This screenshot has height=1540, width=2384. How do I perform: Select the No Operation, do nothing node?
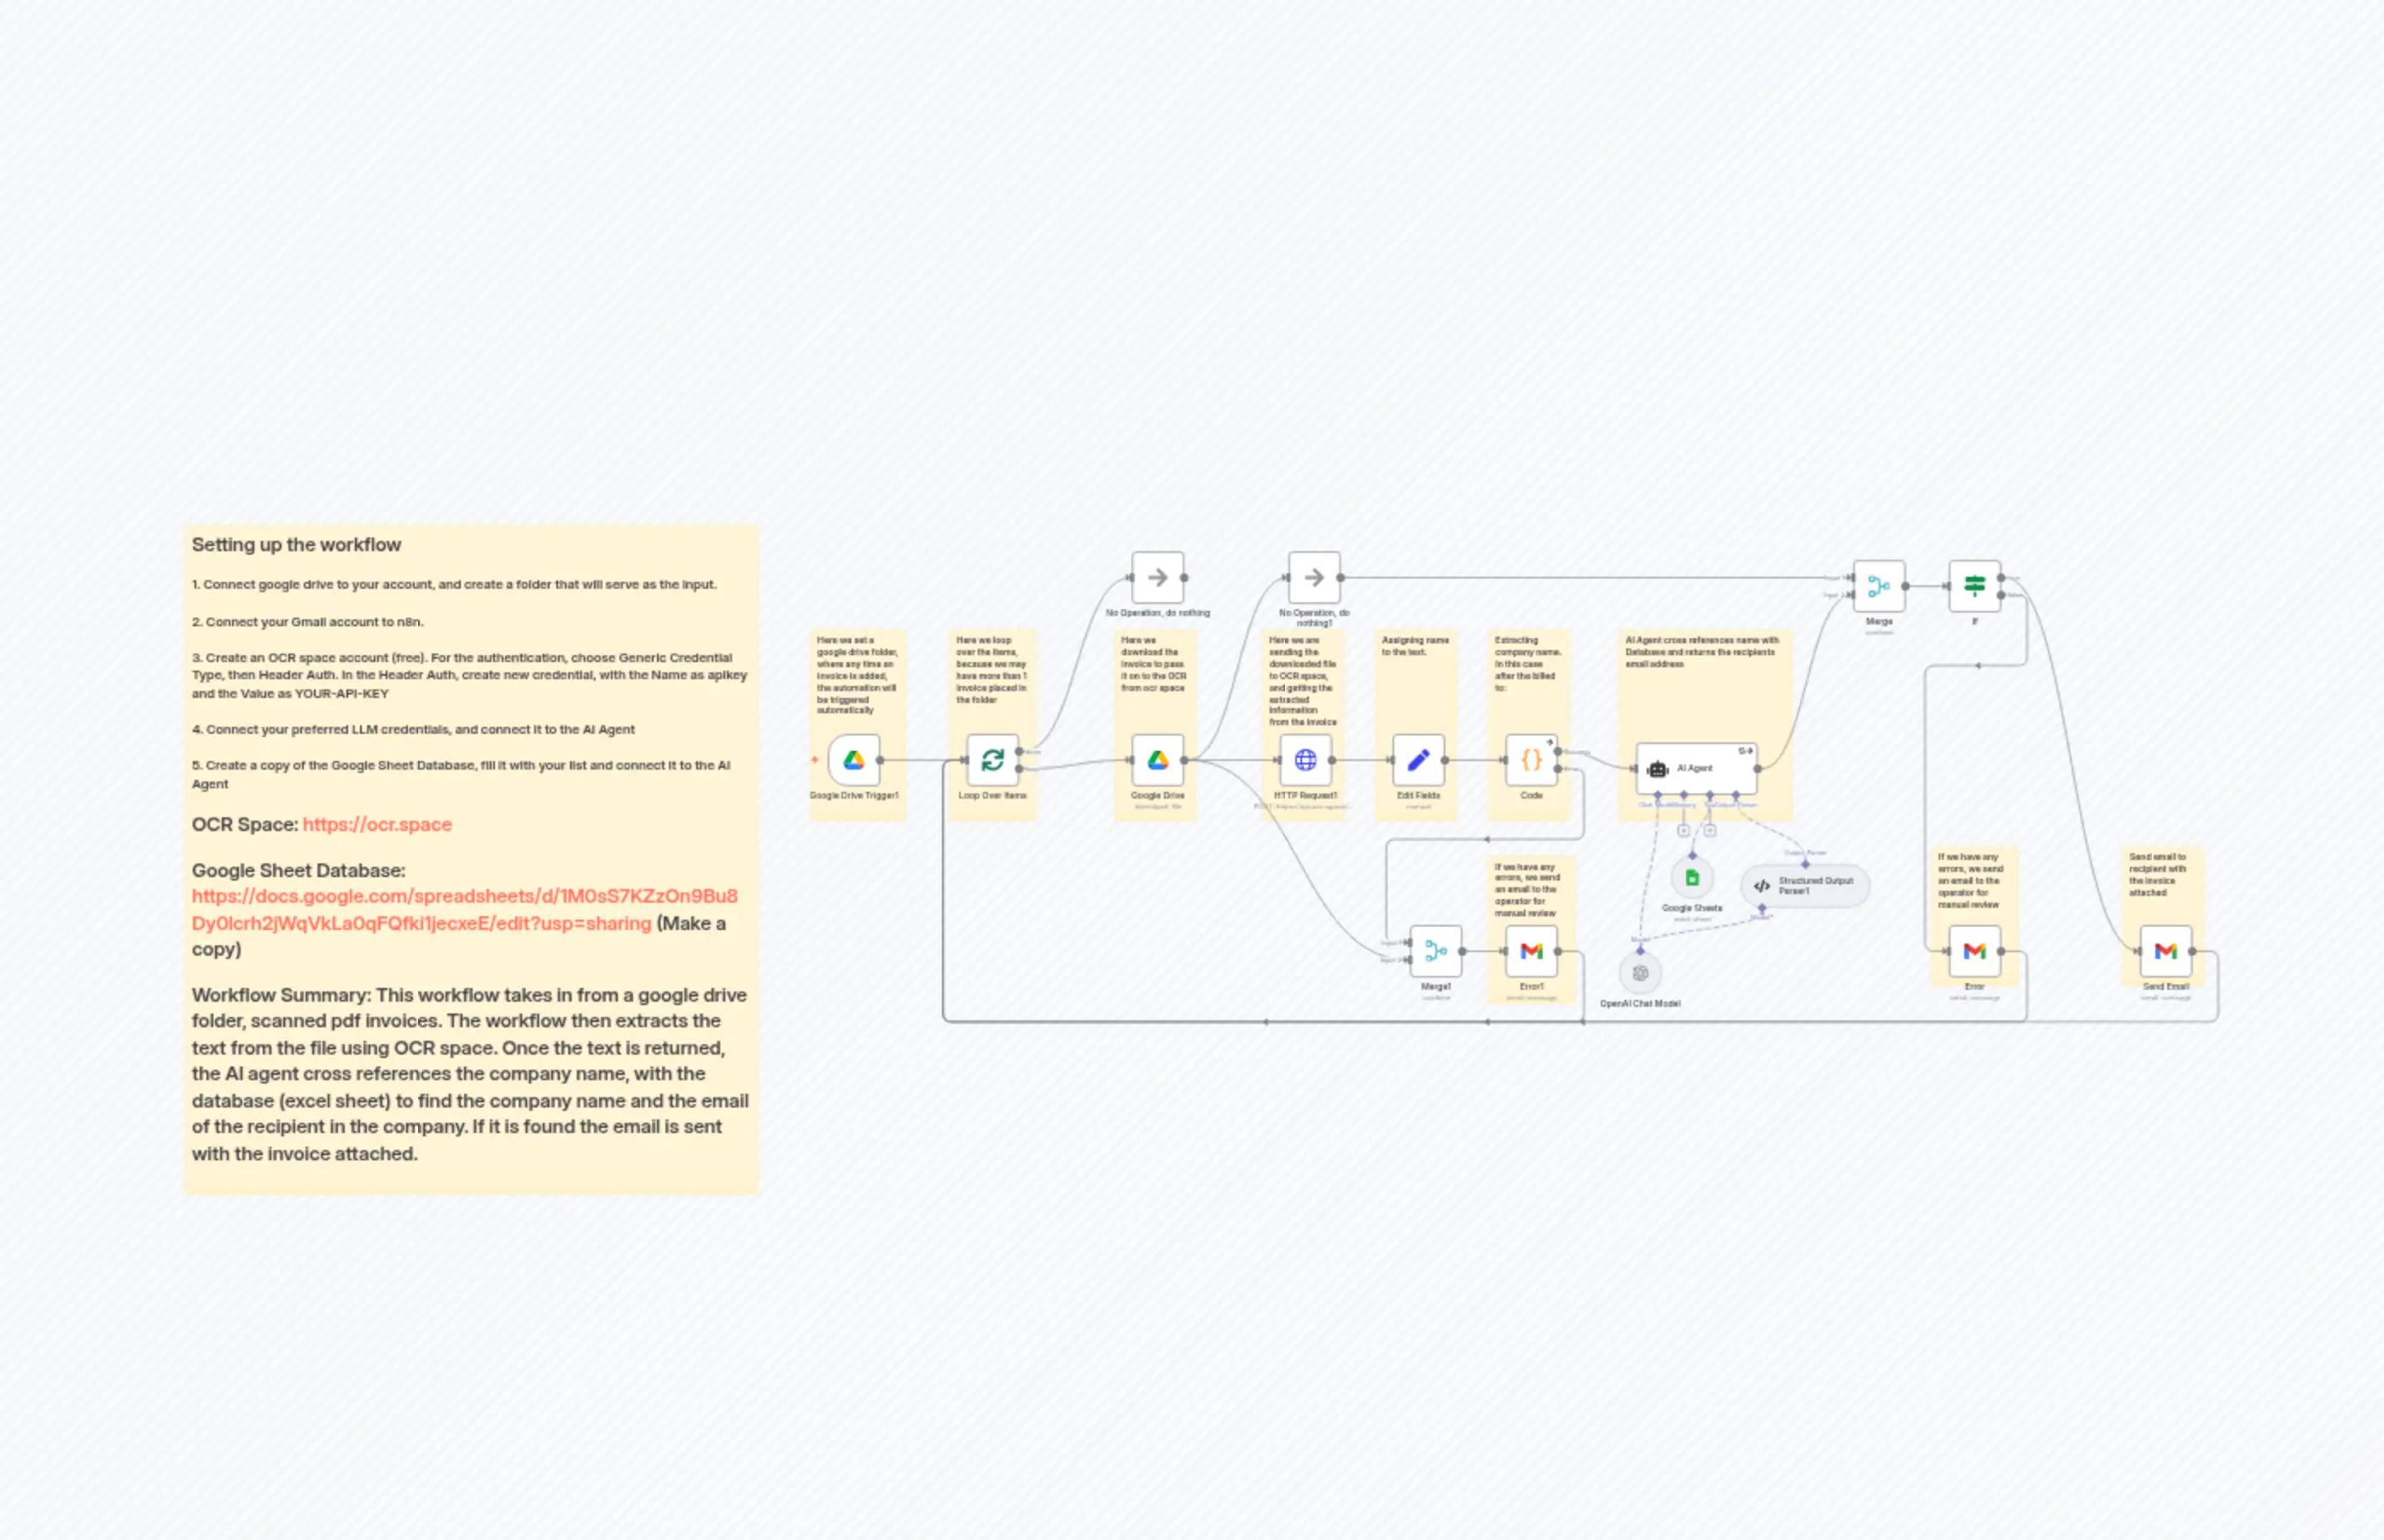point(1157,577)
